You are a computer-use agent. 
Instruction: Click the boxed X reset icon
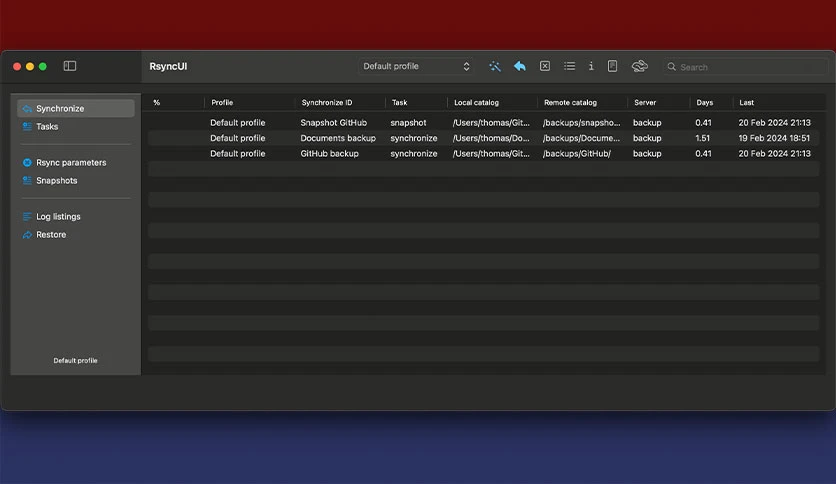point(544,66)
